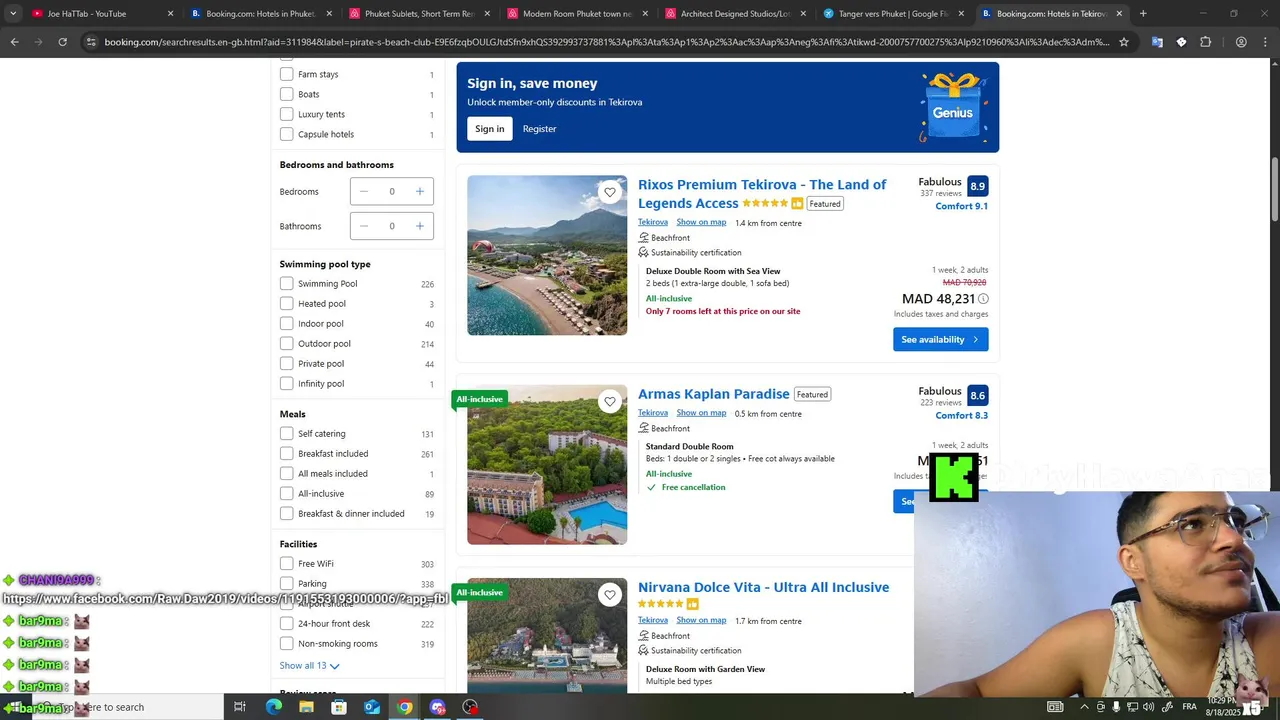Open Rixos Premium Tekirova hotel title link

[x=762, y=194]
